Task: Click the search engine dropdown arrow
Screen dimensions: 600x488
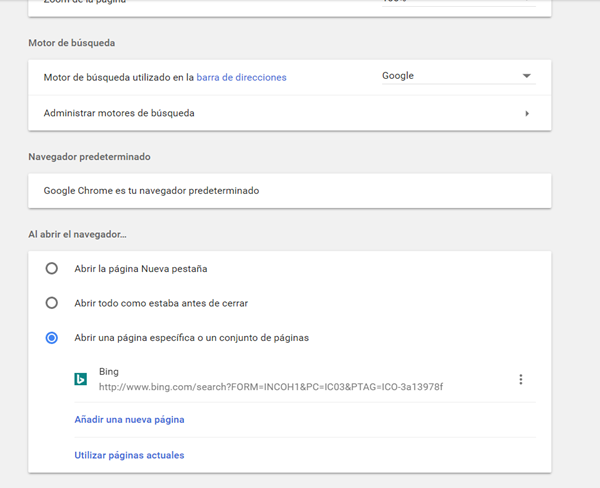Action: [x=526, y=76]
